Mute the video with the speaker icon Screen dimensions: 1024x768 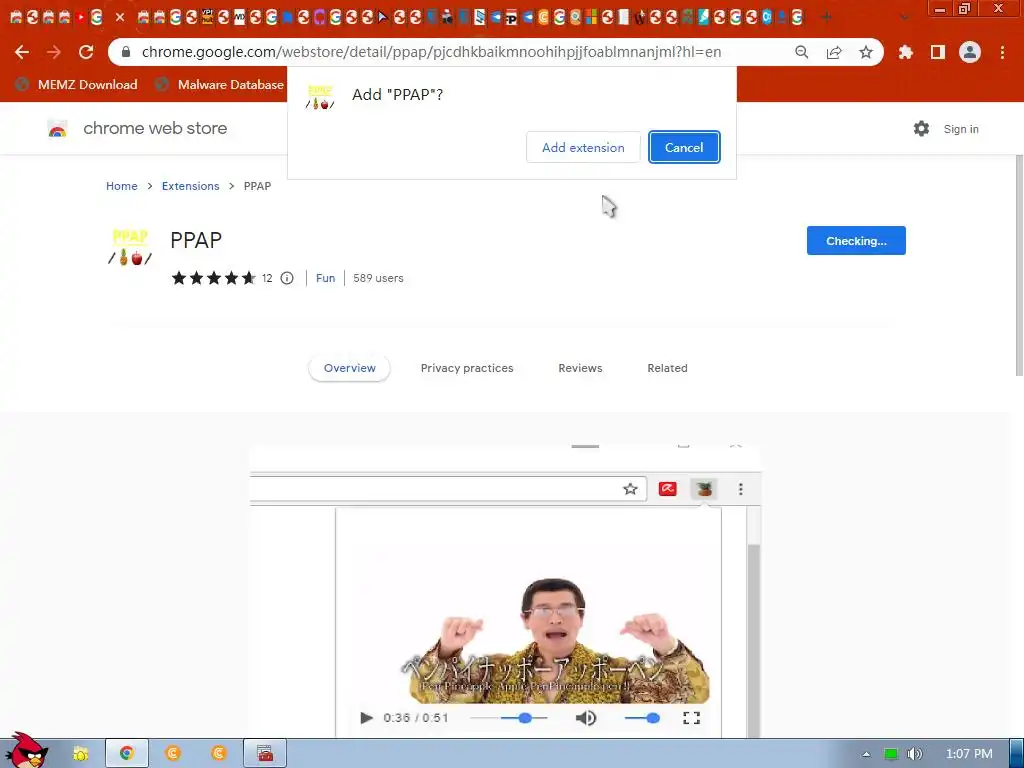pyautogui.click(x=586, y=718)
